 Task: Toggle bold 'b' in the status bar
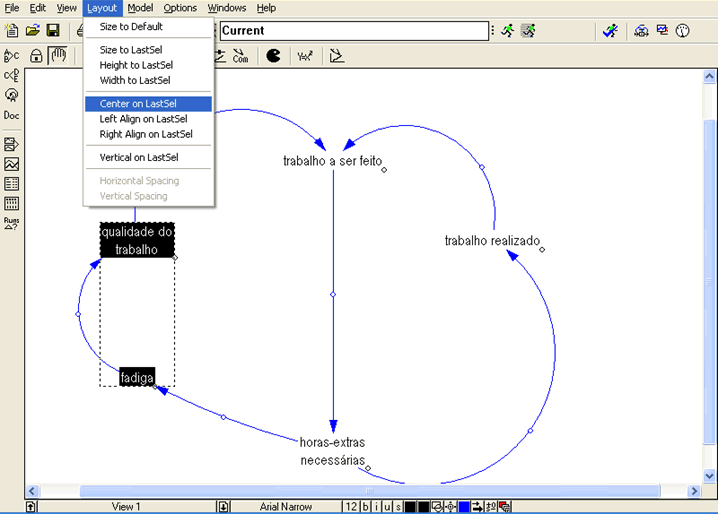click(366, 507)
